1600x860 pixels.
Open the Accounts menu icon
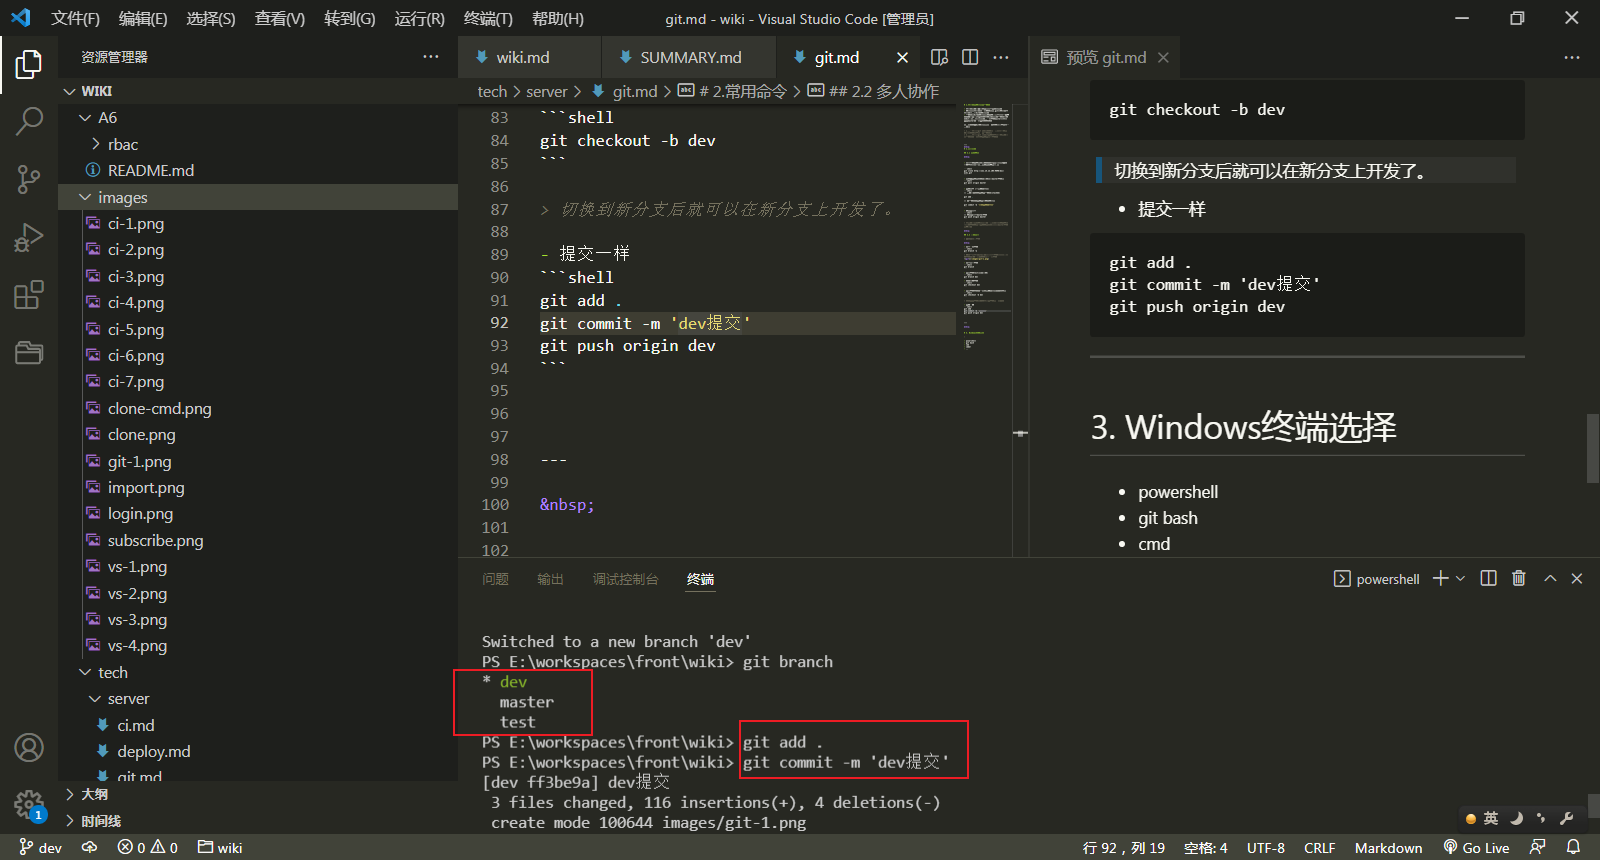[x=29, y=747]
